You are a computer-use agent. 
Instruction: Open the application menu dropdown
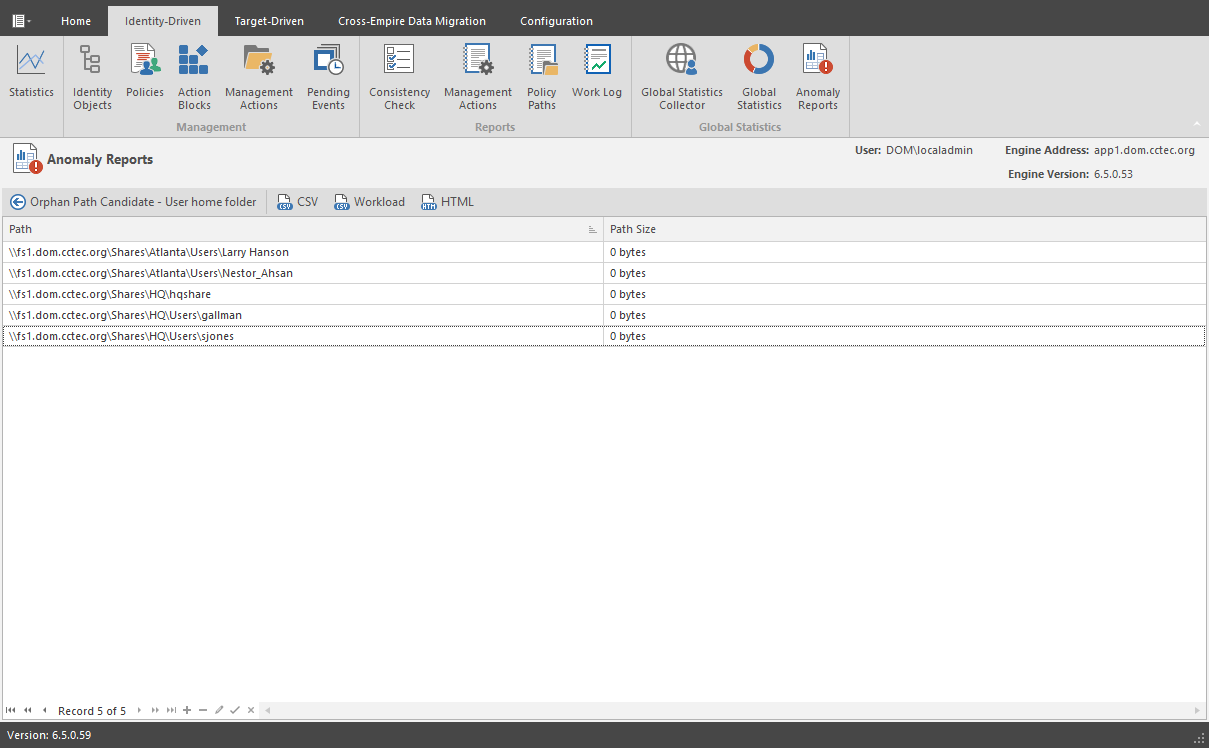(x=21, y=21)
